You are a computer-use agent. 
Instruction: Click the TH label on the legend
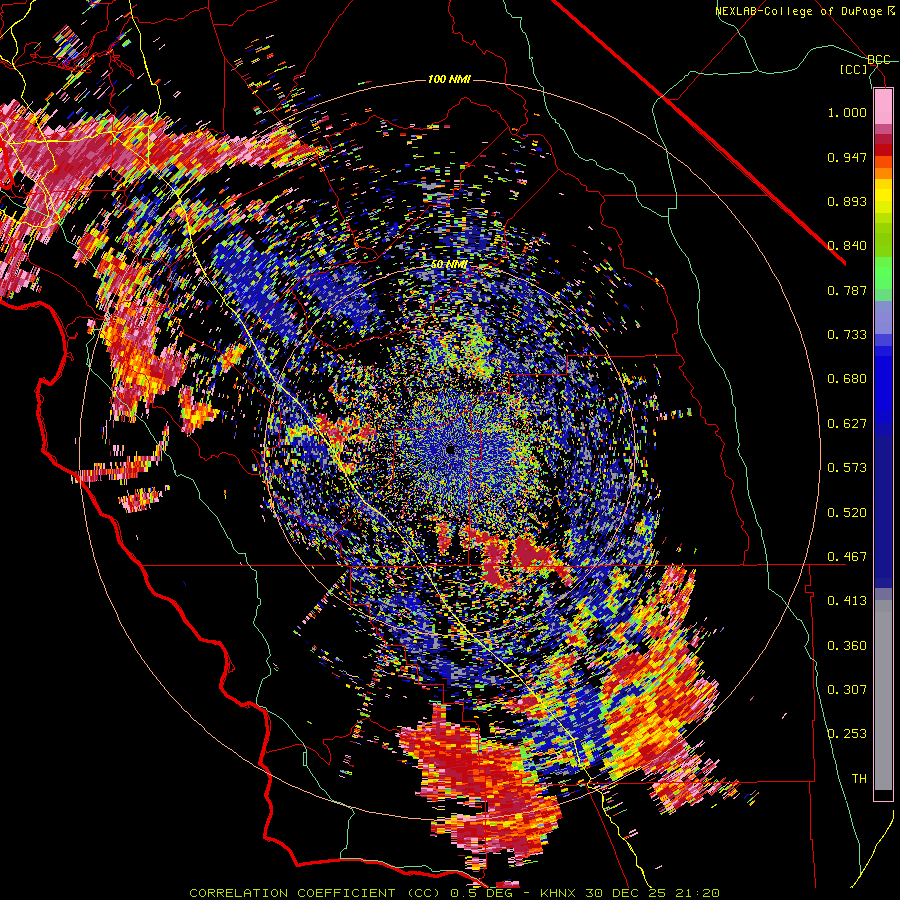point(859,779)
